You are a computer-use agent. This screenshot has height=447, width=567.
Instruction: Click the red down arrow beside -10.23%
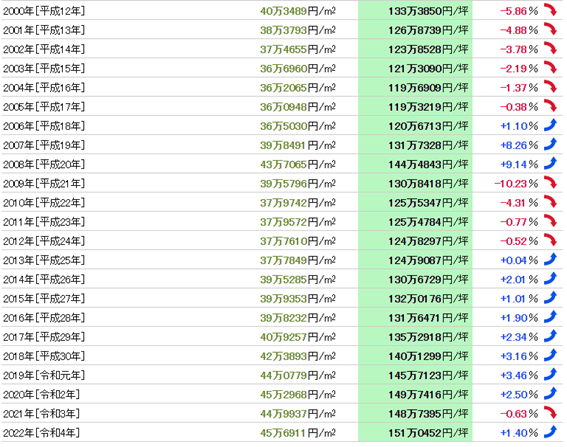(550, 183)
